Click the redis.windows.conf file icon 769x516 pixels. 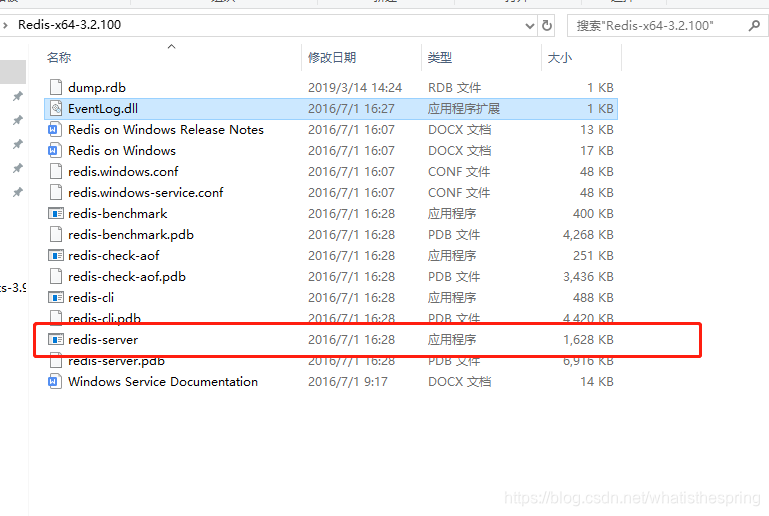56,172
